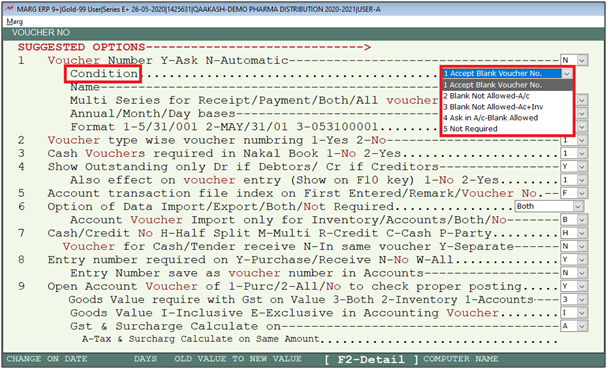
Task: Choose '3 Blank Not Allowed-Ac+Inv' option
Action: (x=507, y=107)
